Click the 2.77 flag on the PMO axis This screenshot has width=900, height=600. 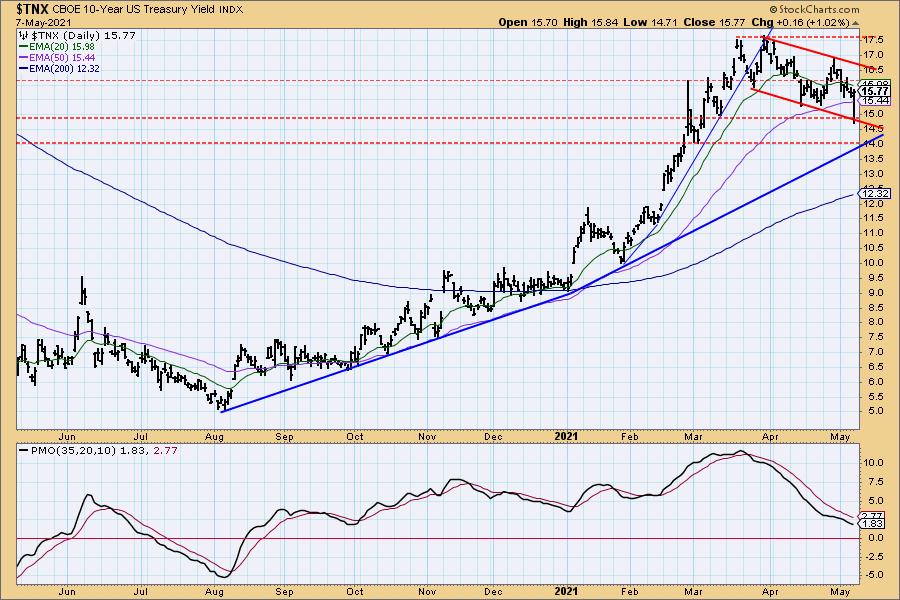coord(873,517)
